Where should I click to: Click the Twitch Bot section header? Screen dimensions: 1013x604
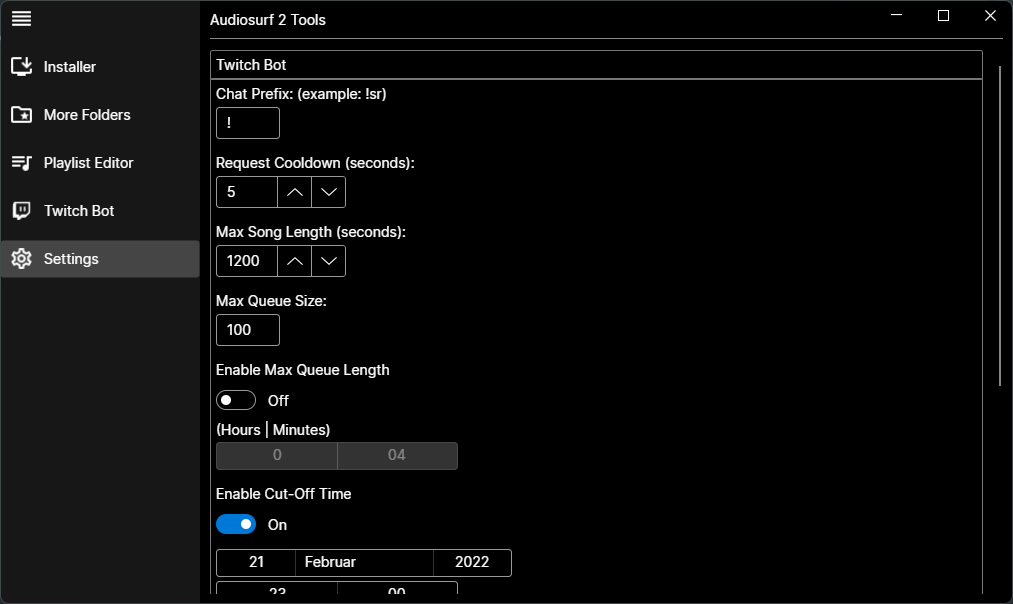596,65
